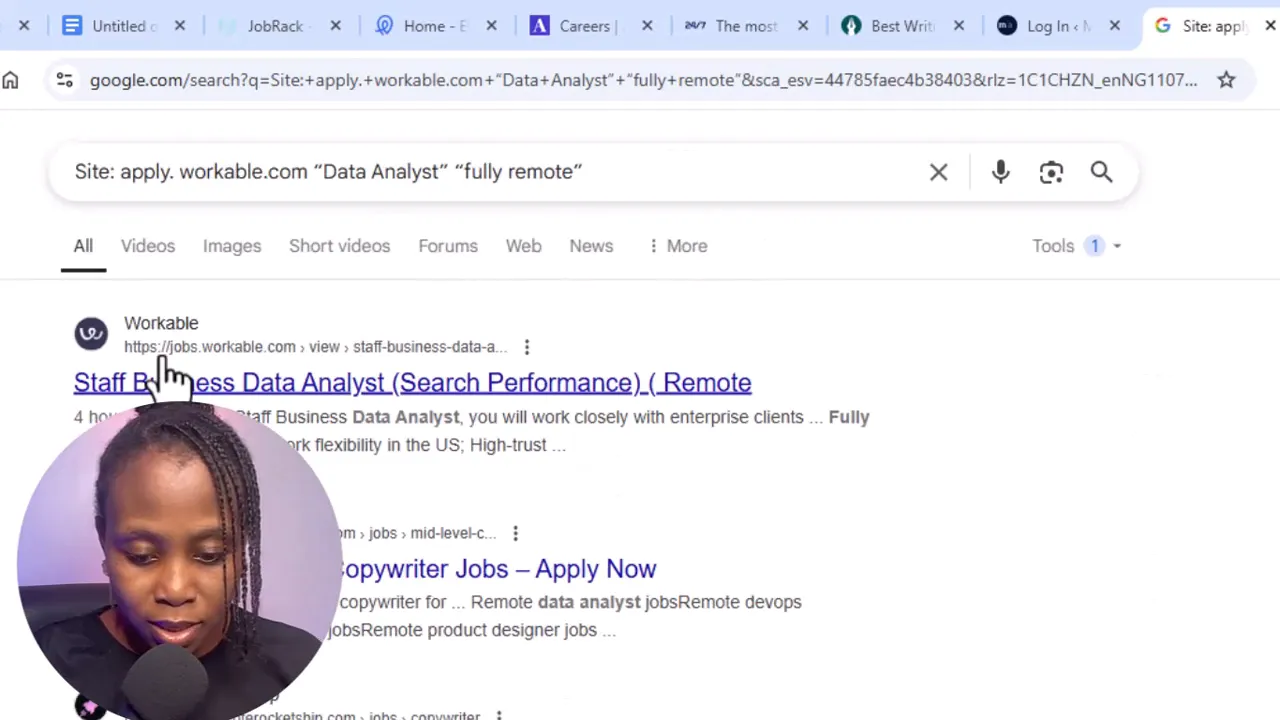The image size is (1280, 720).
Task: Close the Careers browser tab
Action: (647, 26)
